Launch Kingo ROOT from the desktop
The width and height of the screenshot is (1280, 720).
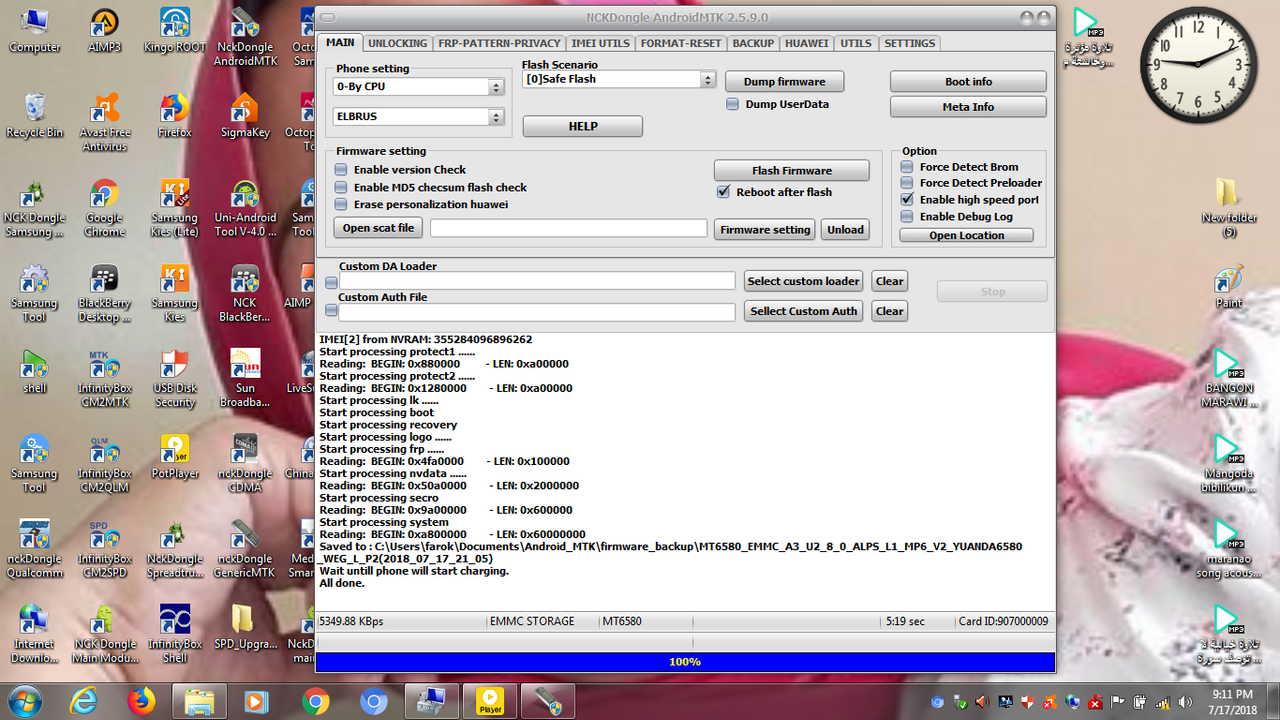(175, 30)
